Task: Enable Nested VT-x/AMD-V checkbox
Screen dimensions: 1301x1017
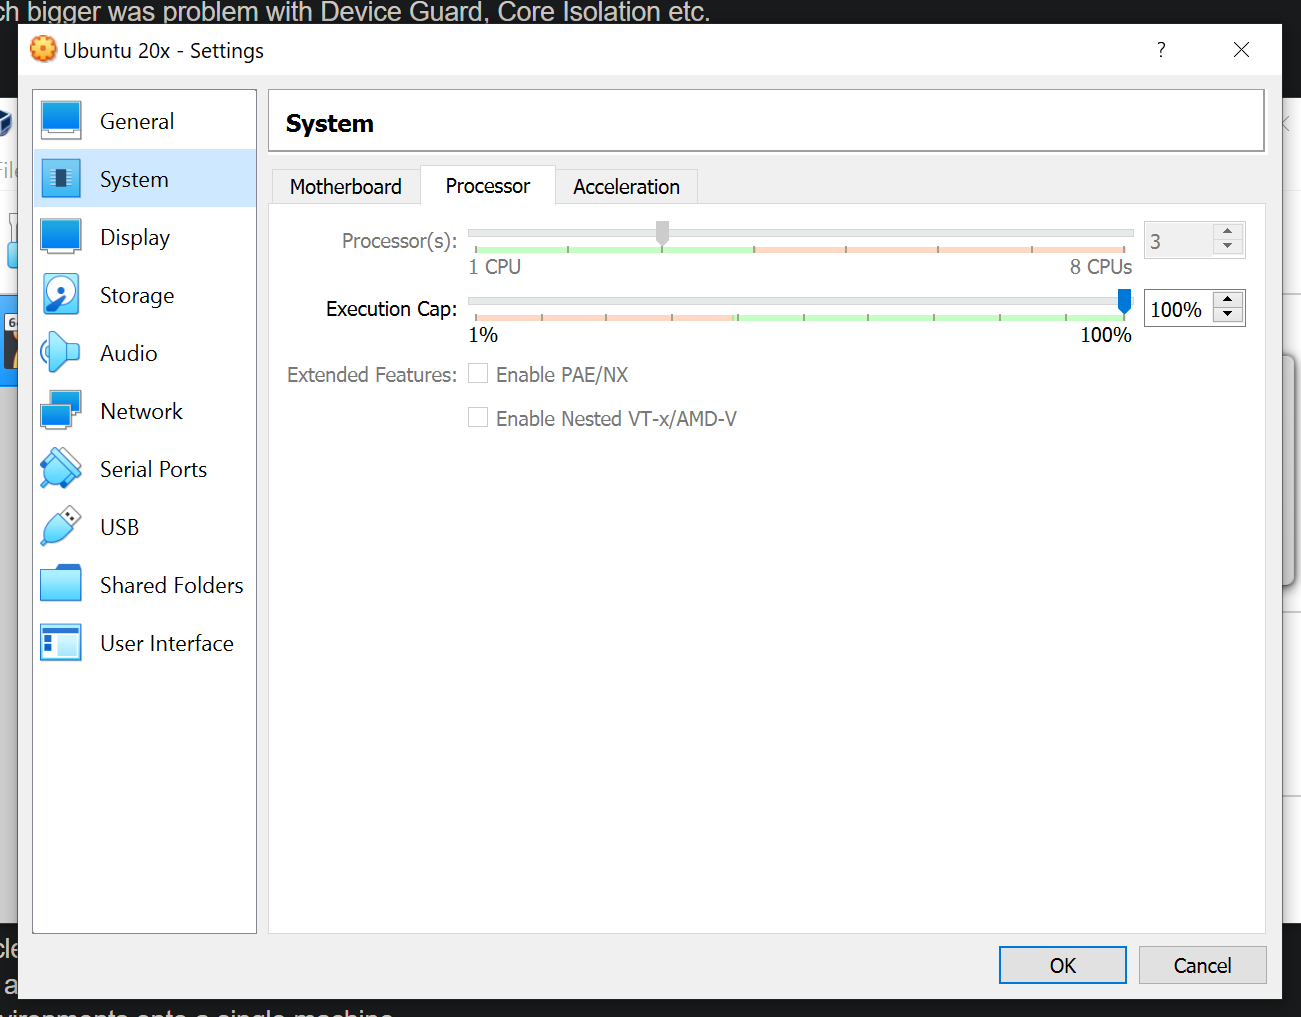Action: [478, 418]
